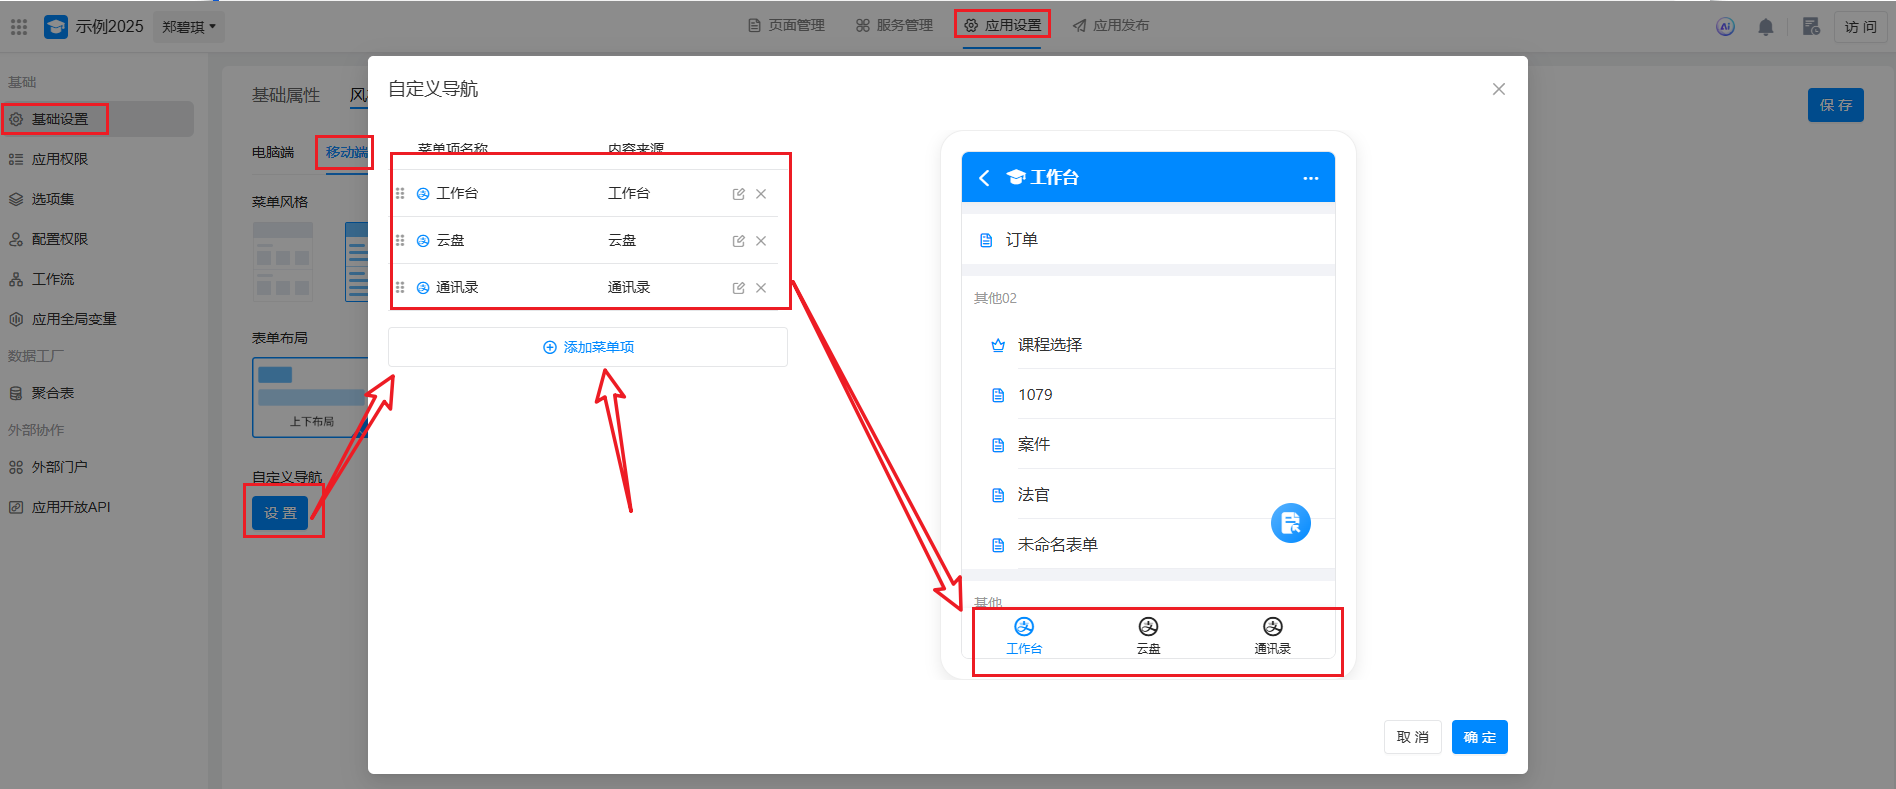Delete the 云盘 menu item row

(761, 241)
